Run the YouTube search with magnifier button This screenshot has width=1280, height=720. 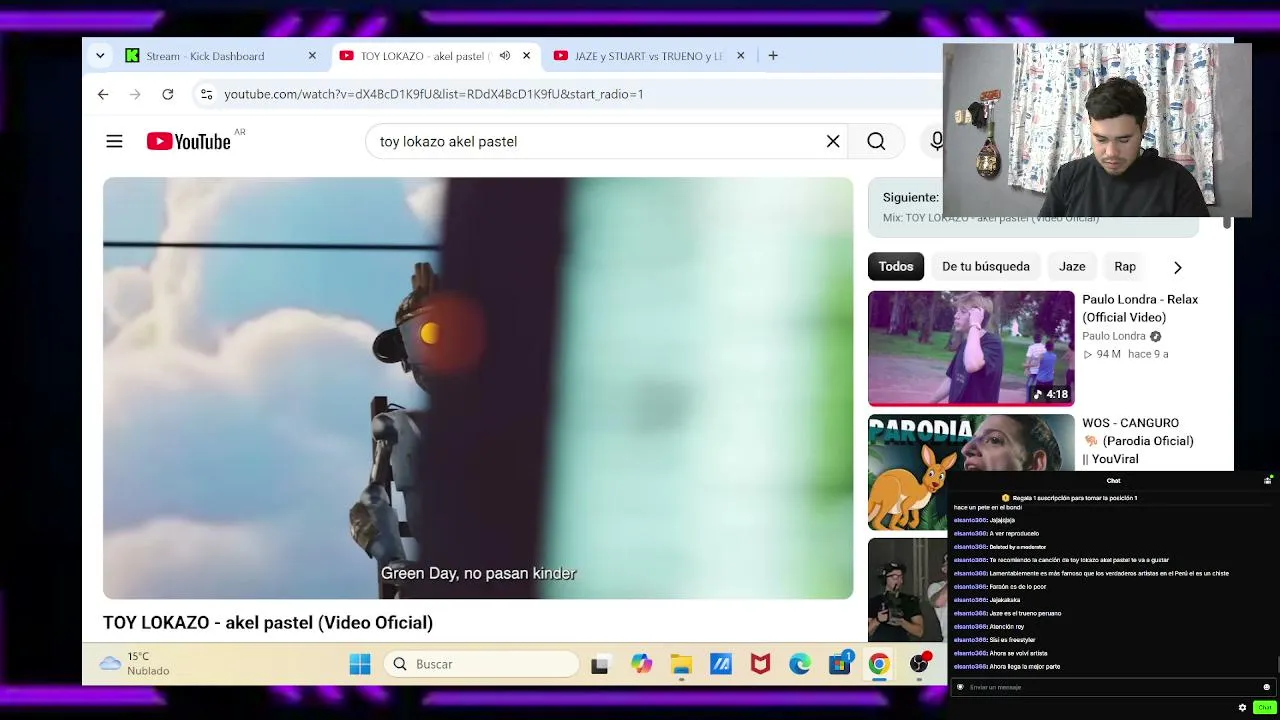[x=876, y=142]
